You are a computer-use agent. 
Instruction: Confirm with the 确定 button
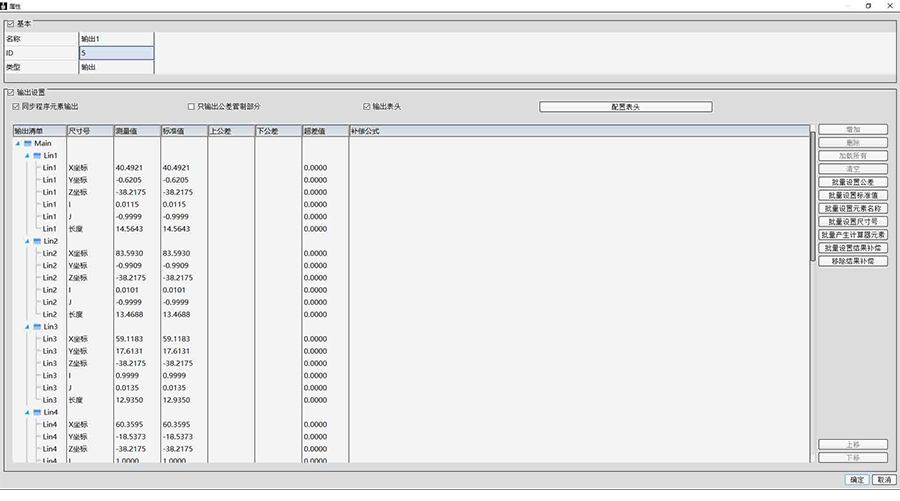tap(857, 480)
